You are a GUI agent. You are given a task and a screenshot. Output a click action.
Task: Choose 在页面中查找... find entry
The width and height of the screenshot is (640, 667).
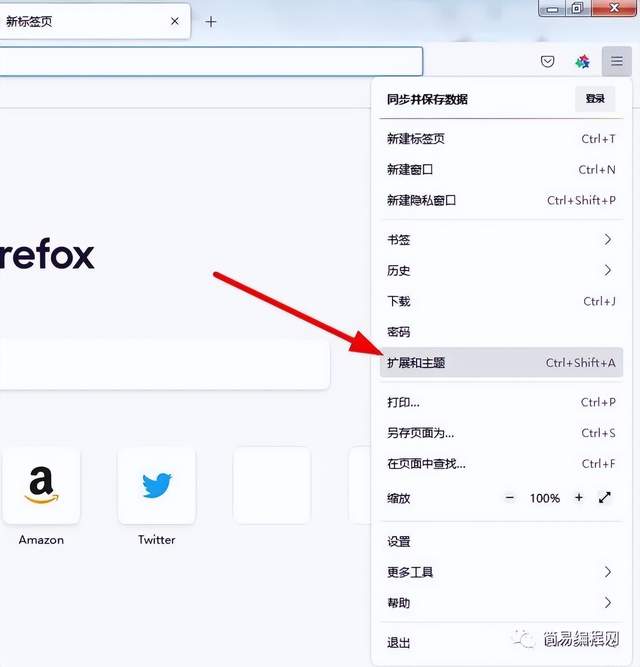[501, 463]
